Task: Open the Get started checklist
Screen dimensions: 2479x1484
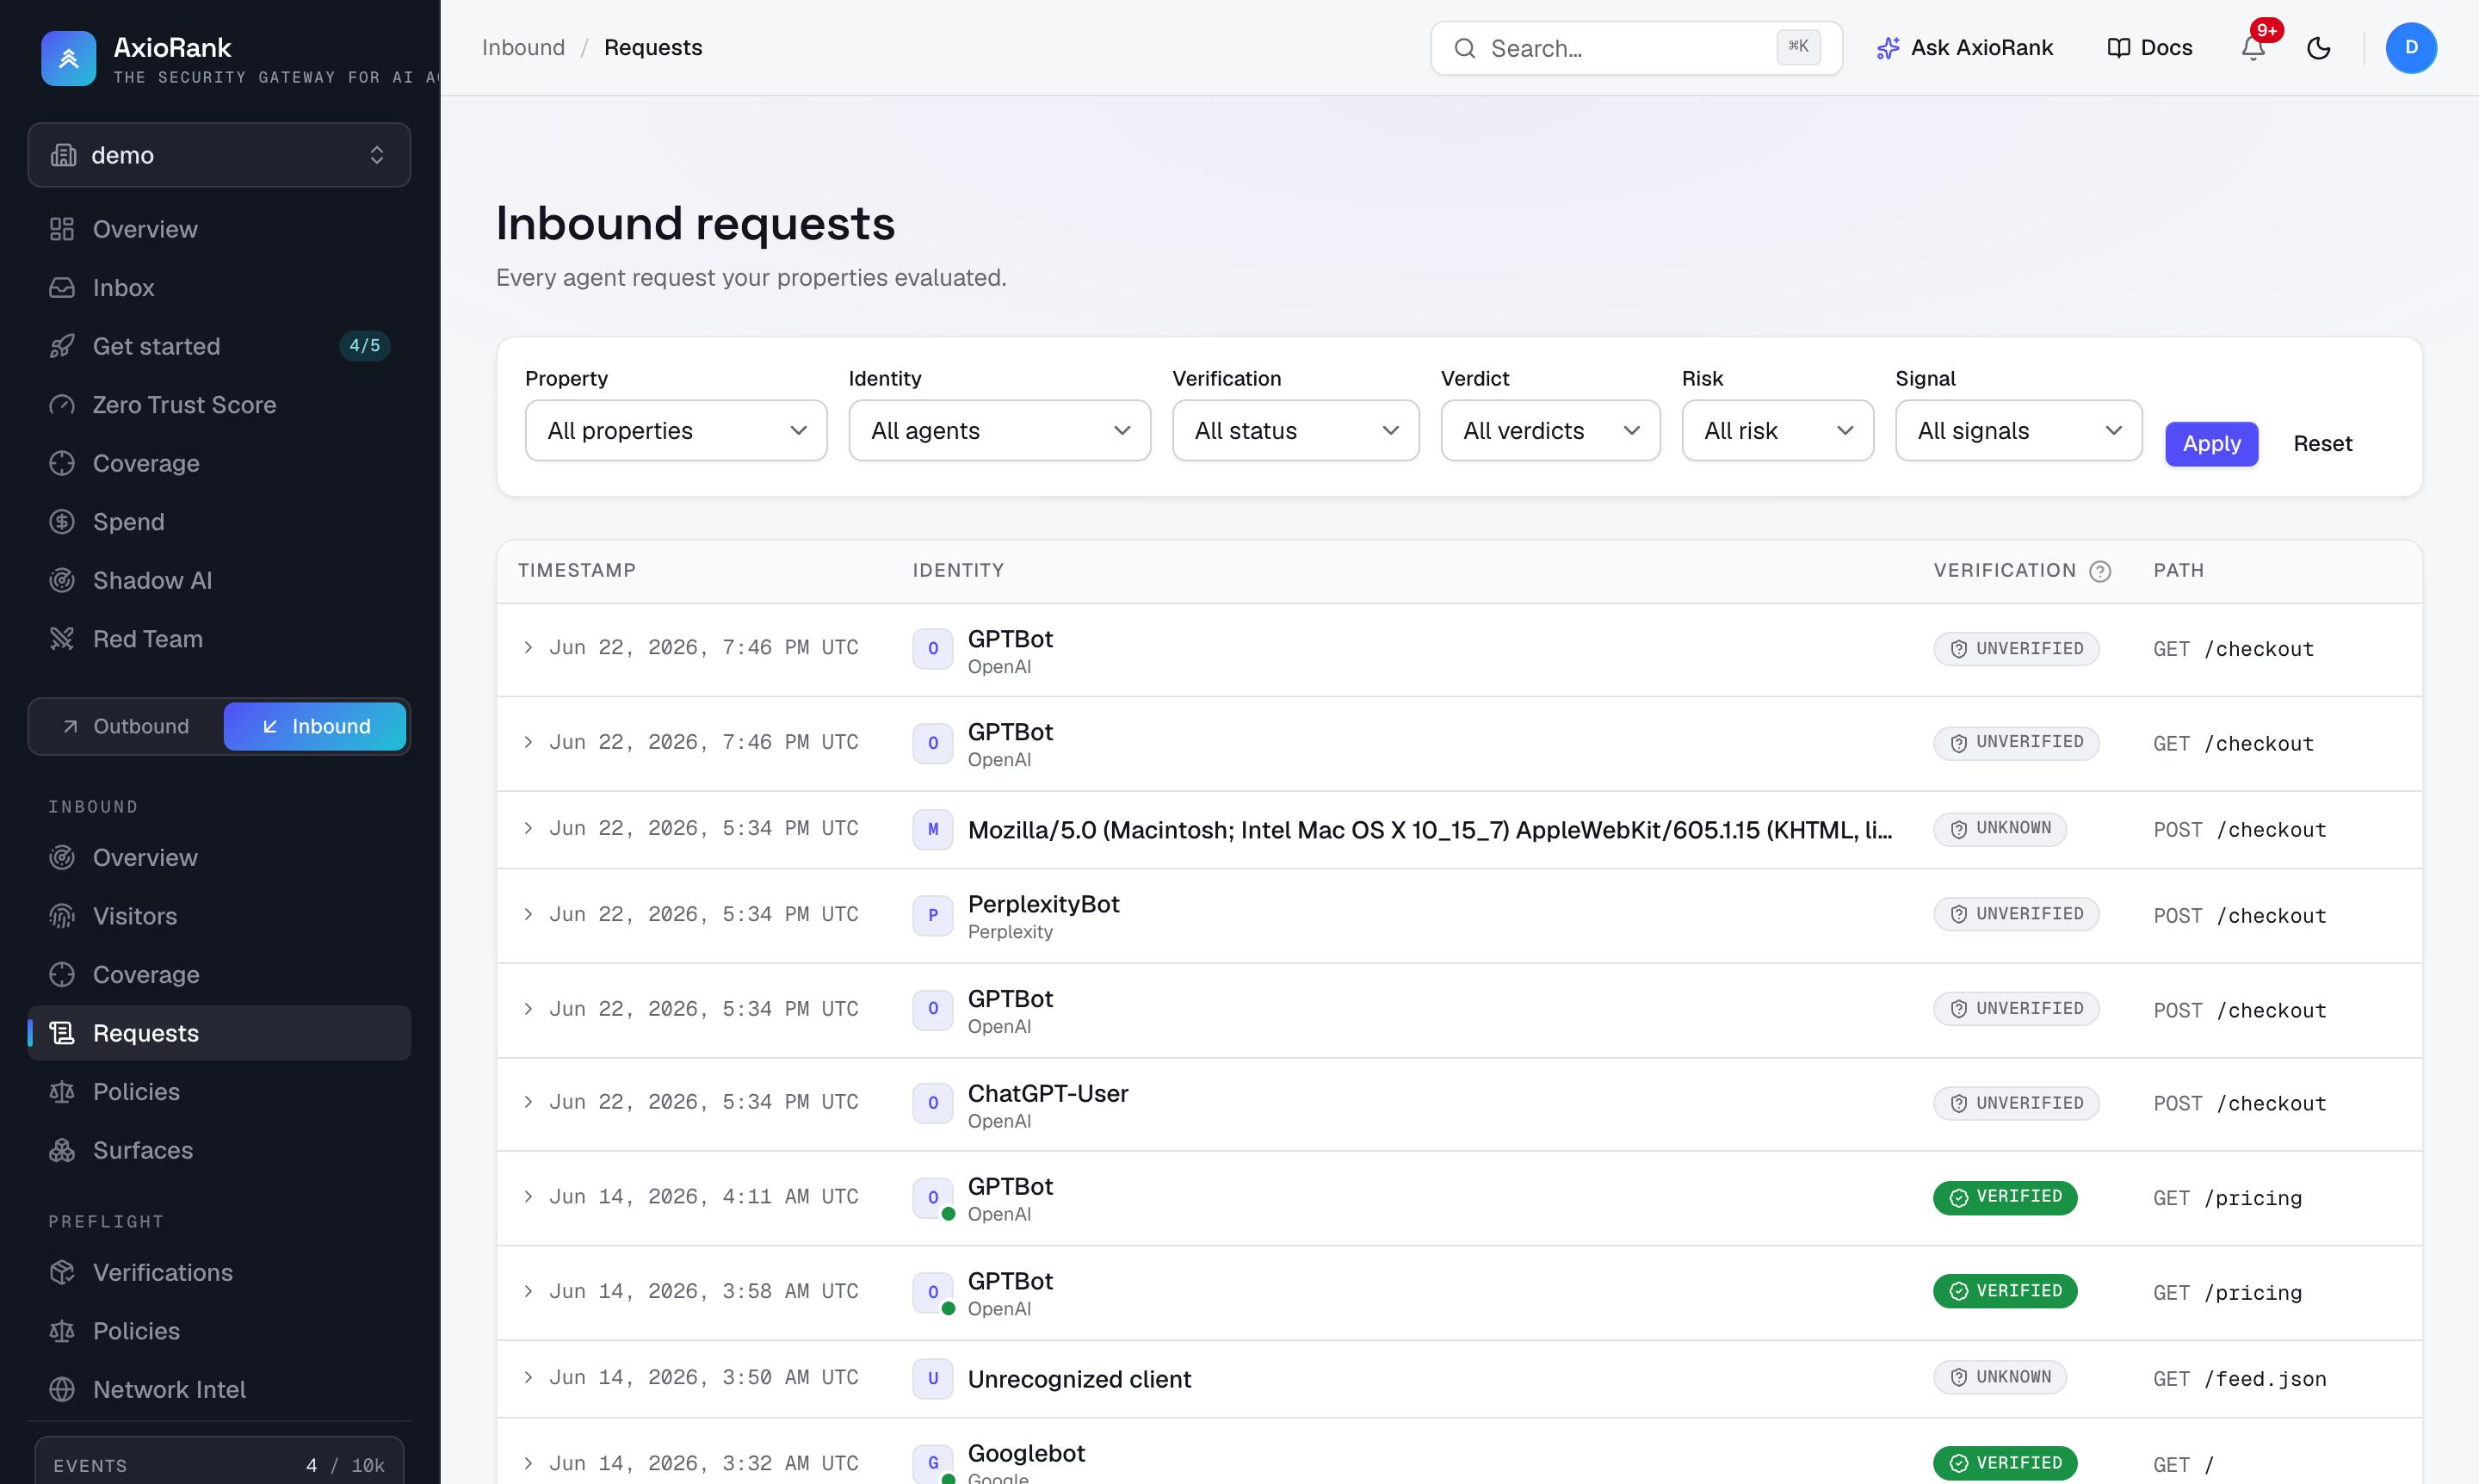Action: pyautogui.click(x=219, y=346)
